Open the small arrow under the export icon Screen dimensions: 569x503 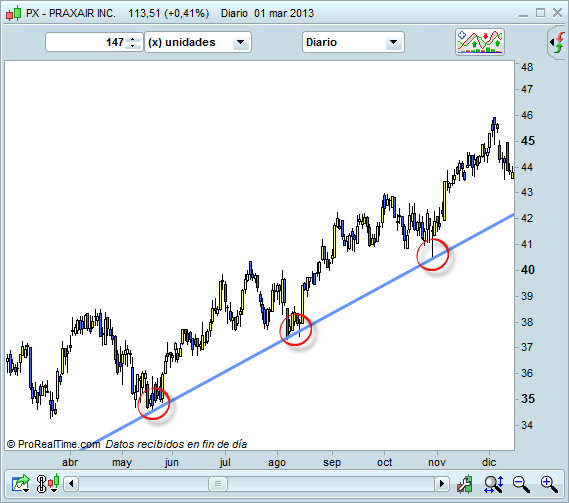[x=26, y=490]
